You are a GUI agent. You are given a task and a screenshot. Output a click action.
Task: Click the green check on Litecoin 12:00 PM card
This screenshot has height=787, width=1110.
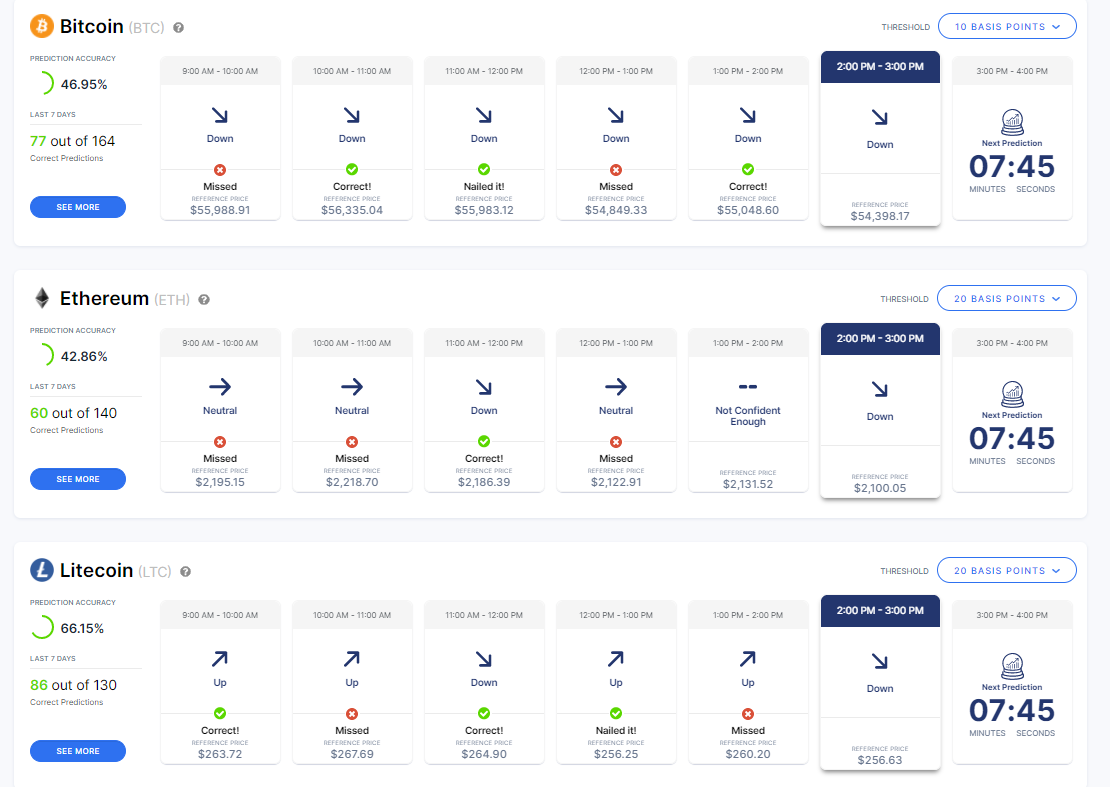click(616, 713)
